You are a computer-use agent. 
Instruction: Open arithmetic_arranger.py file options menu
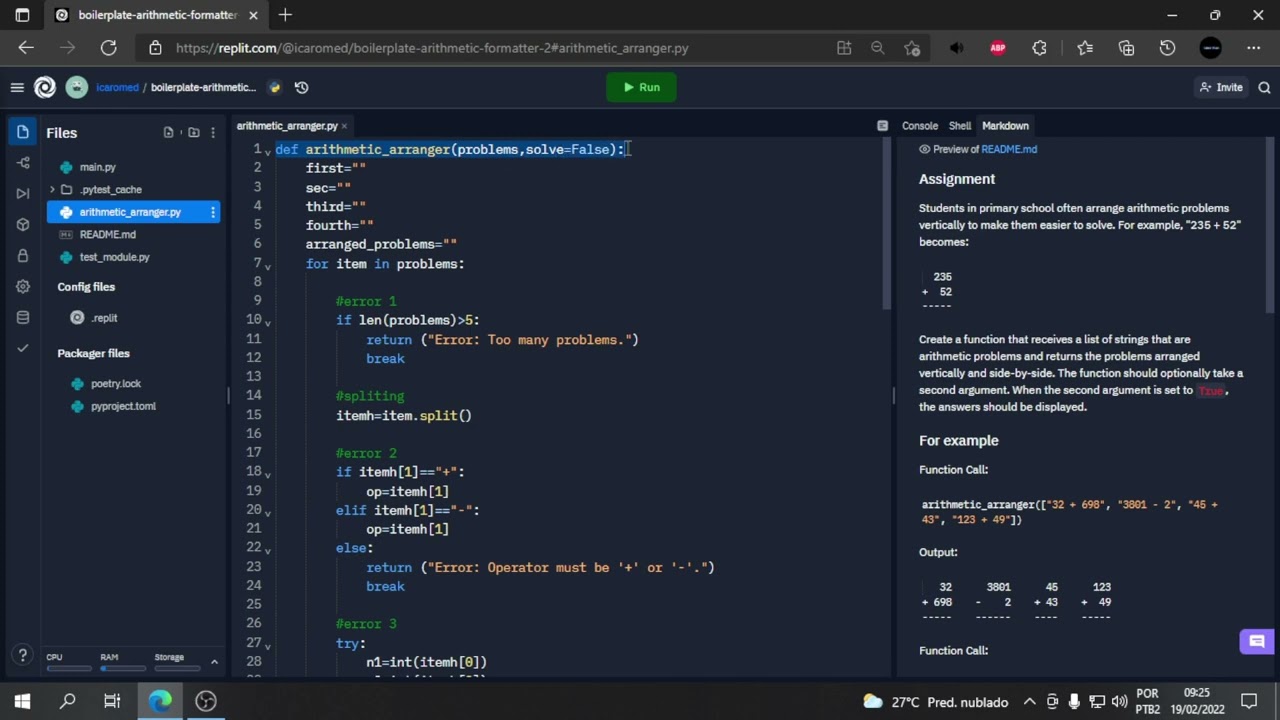click(x=212, y=212)
